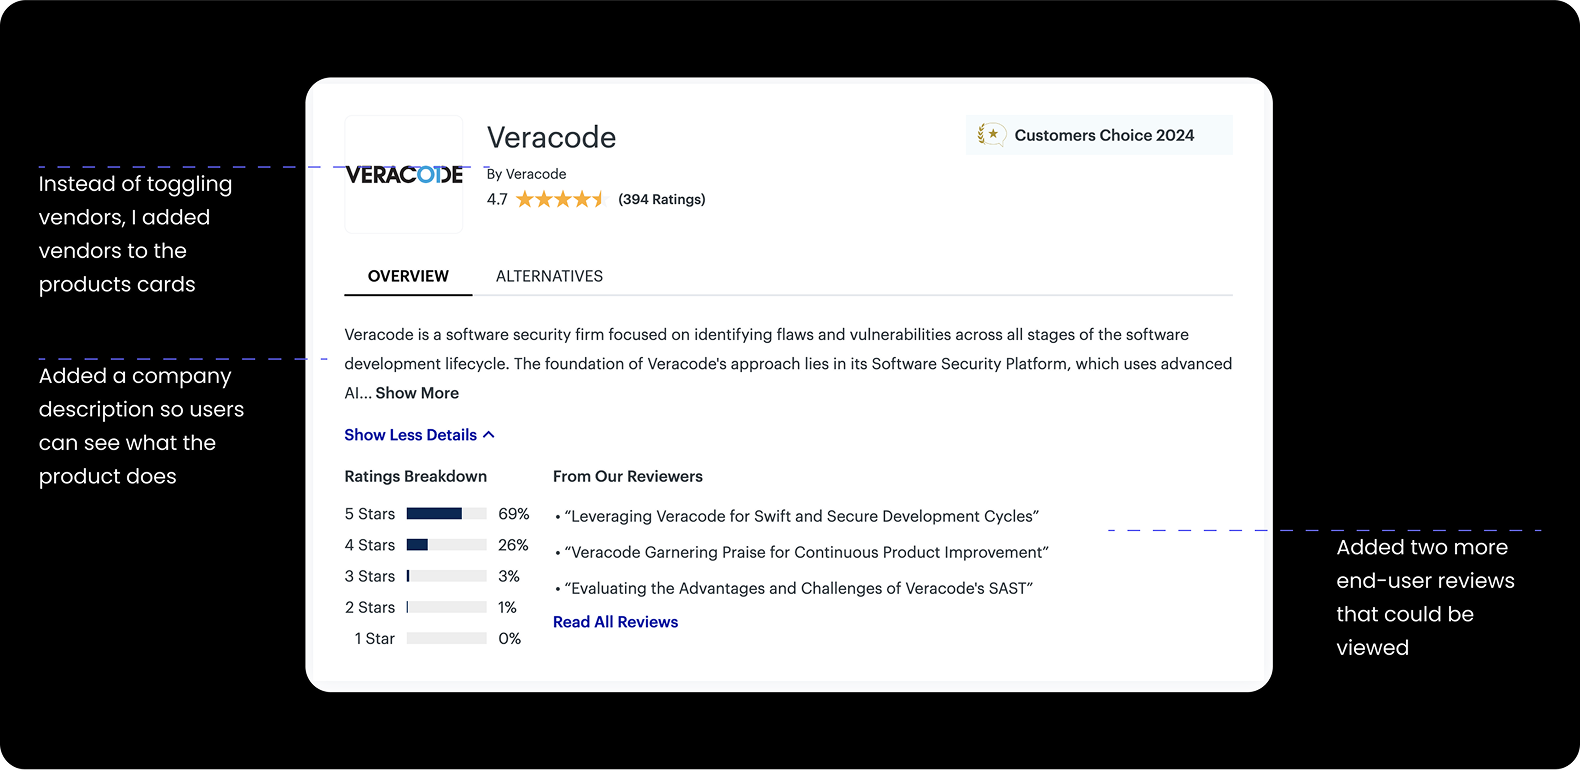The height and width of the screenshot is (770, 1580).
Task: Click the From Our Reviewers heading
Action: [628, 476]
